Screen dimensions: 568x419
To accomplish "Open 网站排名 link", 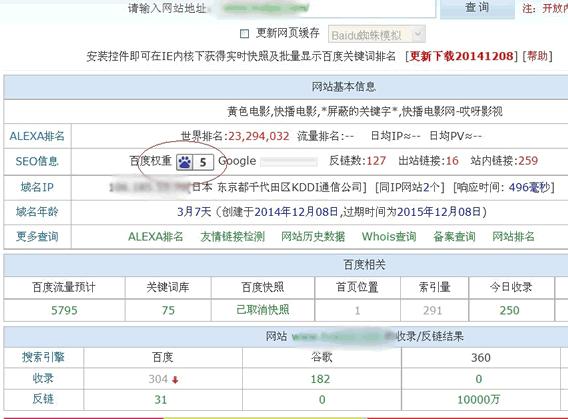I will 513,236.
